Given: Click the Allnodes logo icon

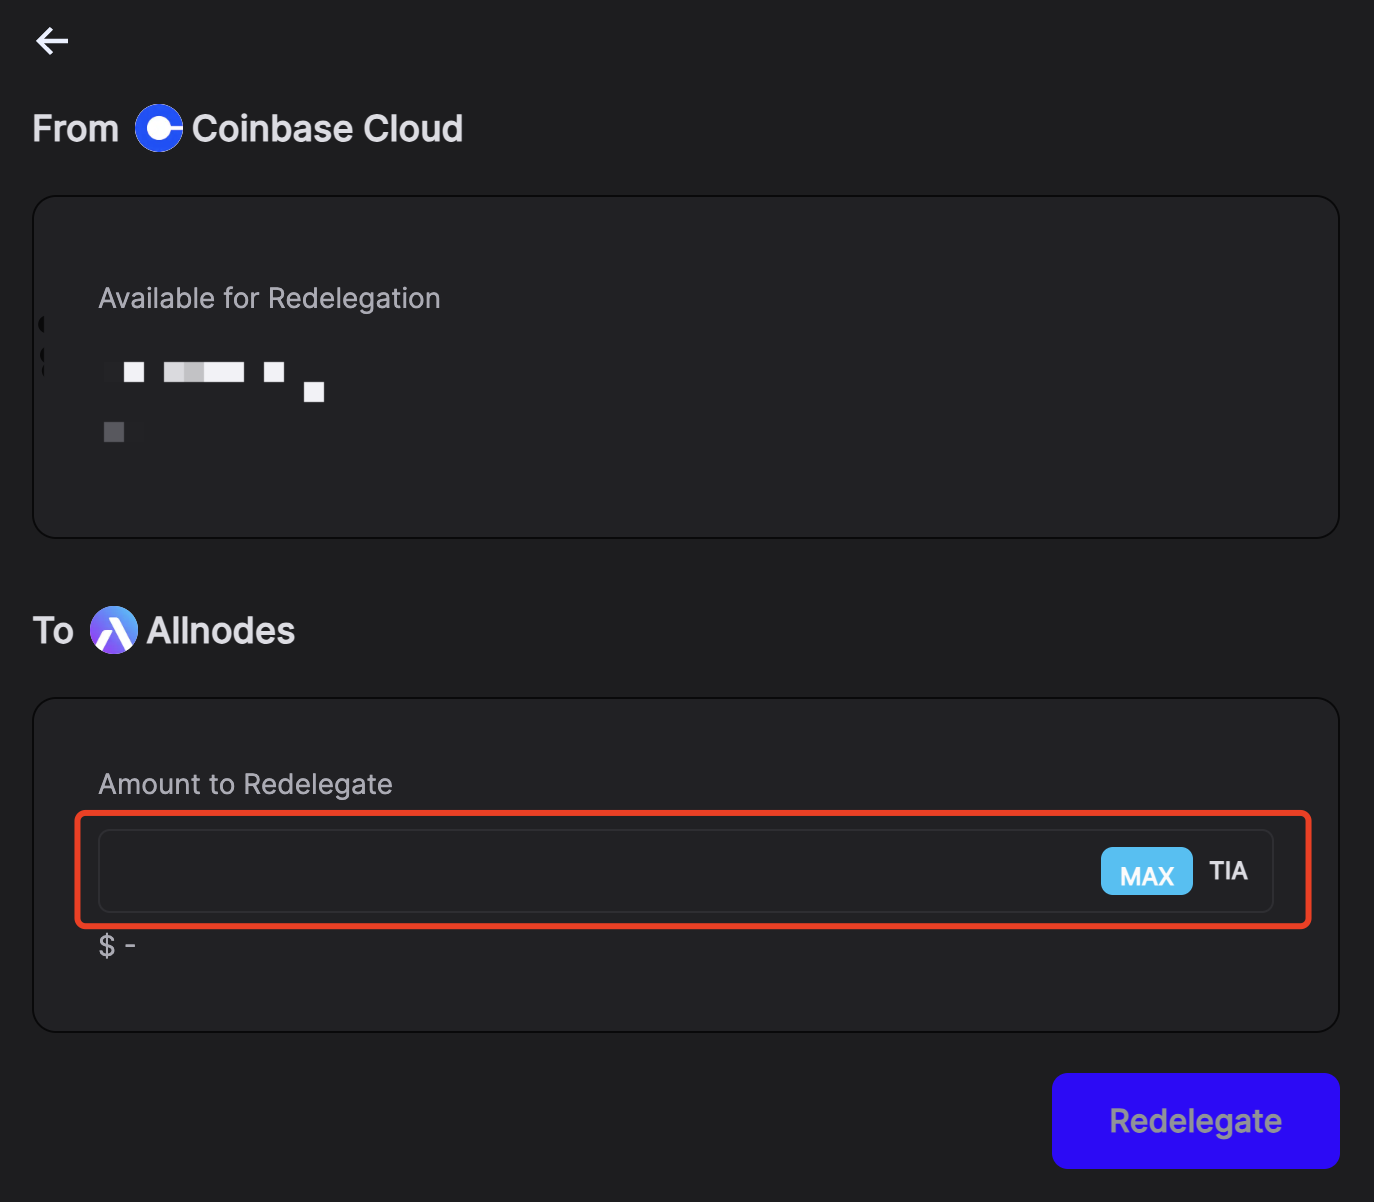Looking at the screenshot, I should point(114,631).
